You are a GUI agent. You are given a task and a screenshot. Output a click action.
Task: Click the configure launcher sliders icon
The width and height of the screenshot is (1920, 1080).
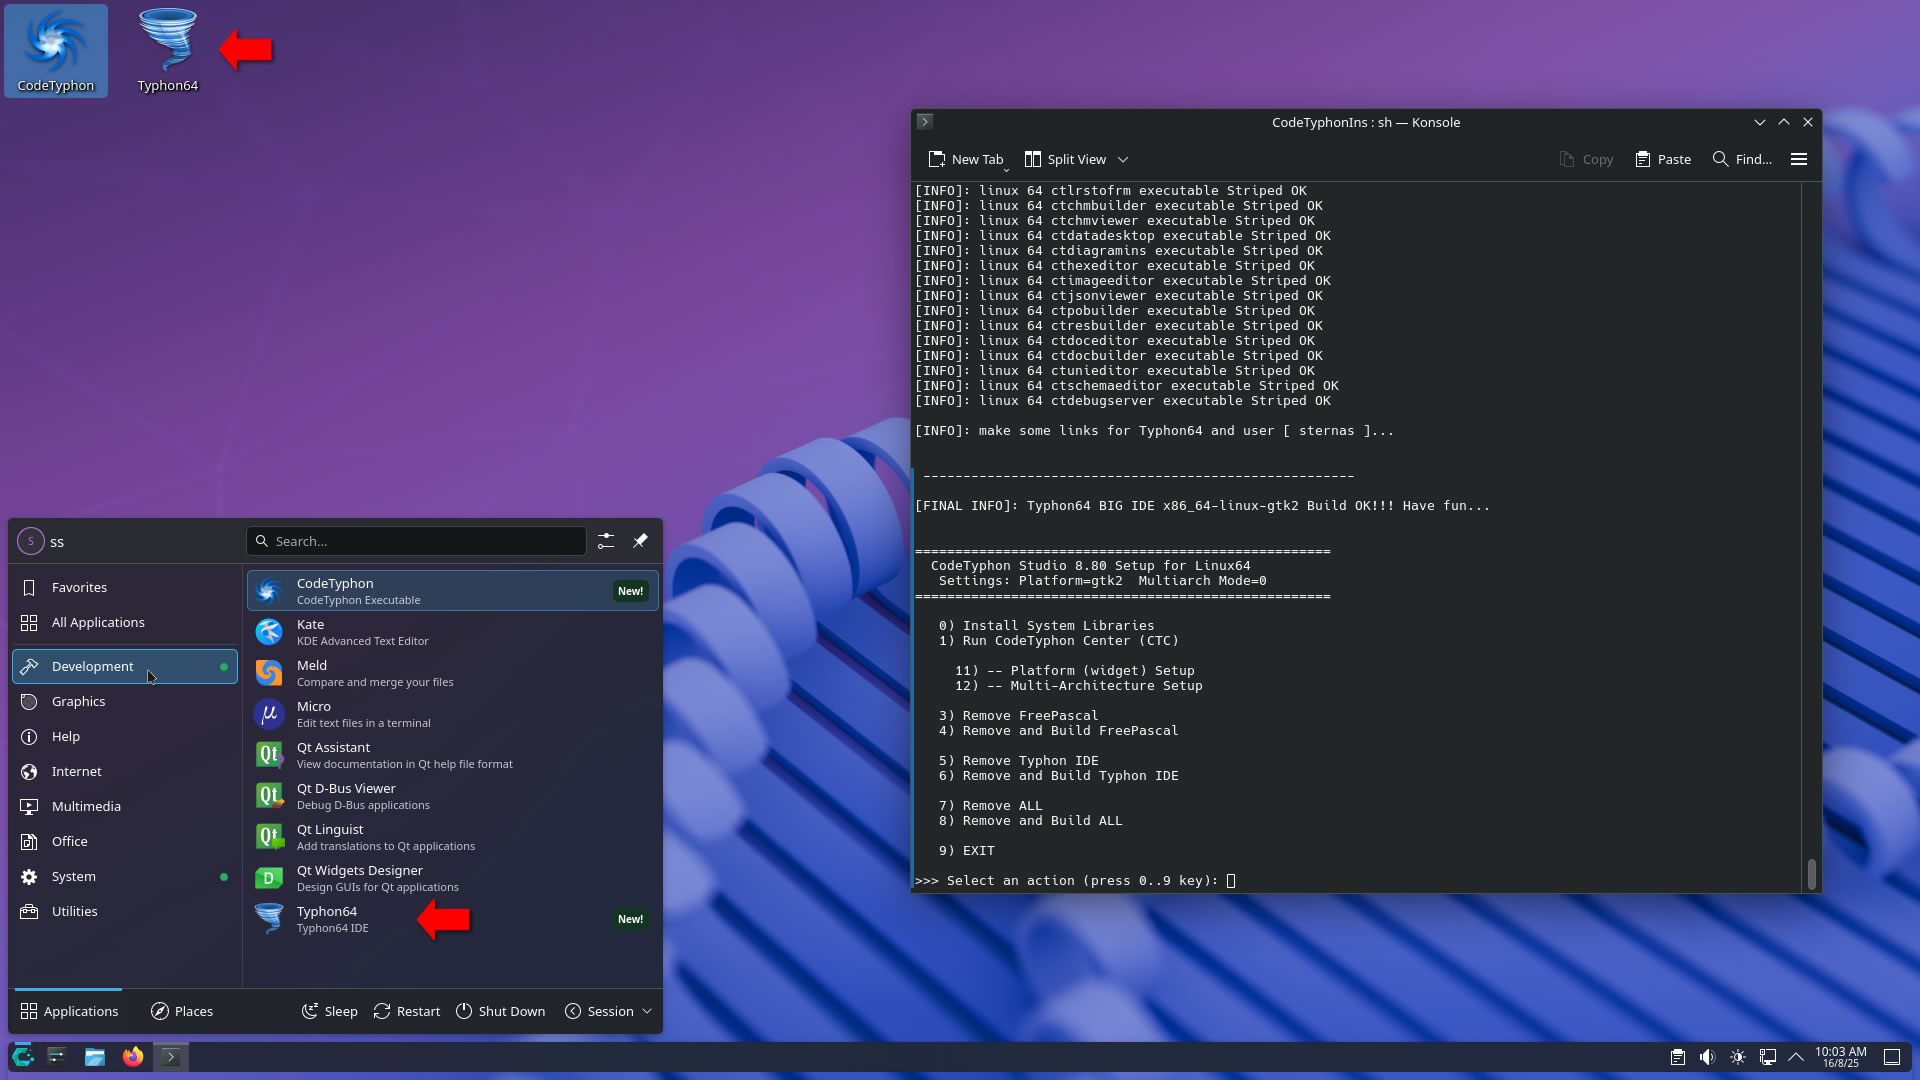point(606,541)
